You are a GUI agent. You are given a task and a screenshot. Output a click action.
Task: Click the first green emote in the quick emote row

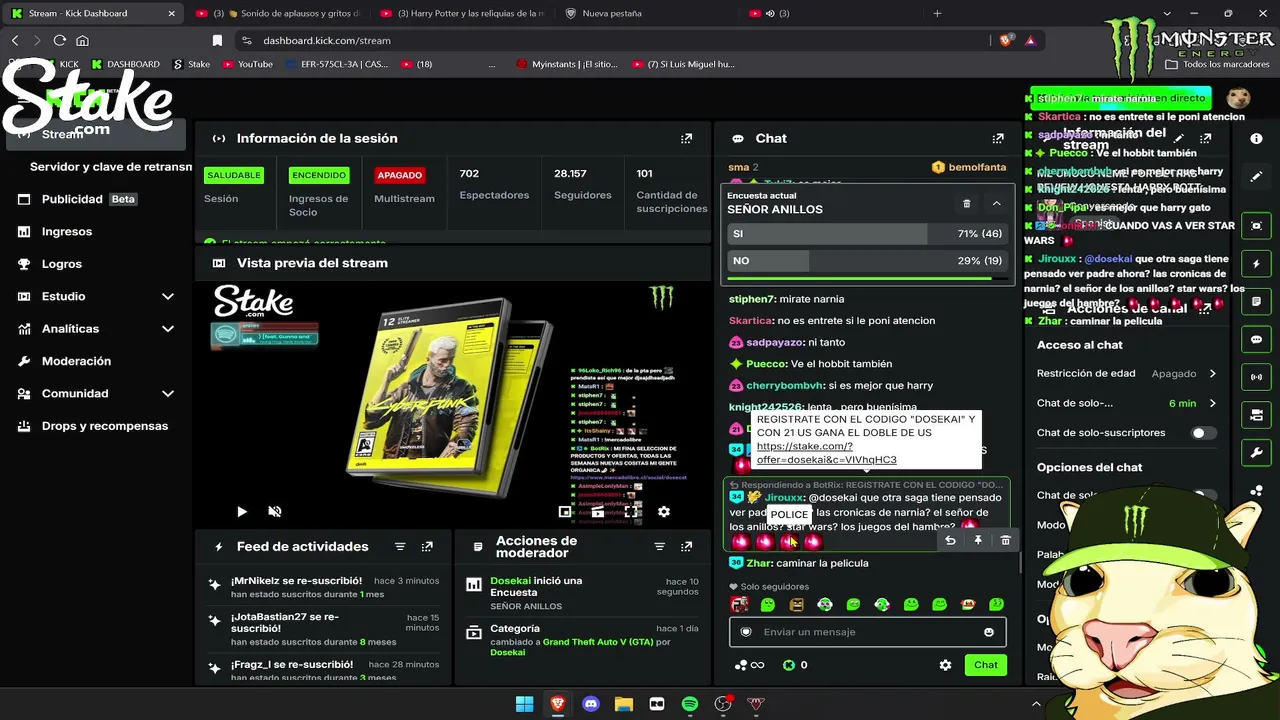[768, 604]
